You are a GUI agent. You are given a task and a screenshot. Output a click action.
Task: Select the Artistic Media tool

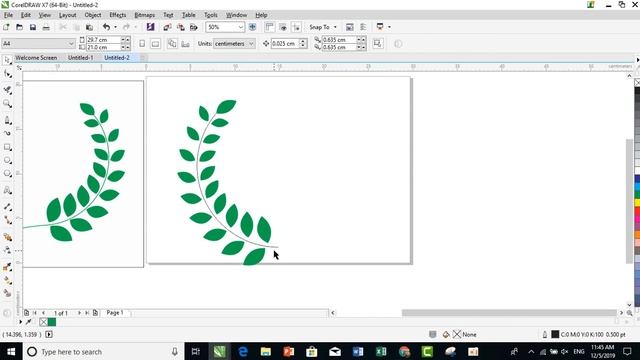point(7,133)
